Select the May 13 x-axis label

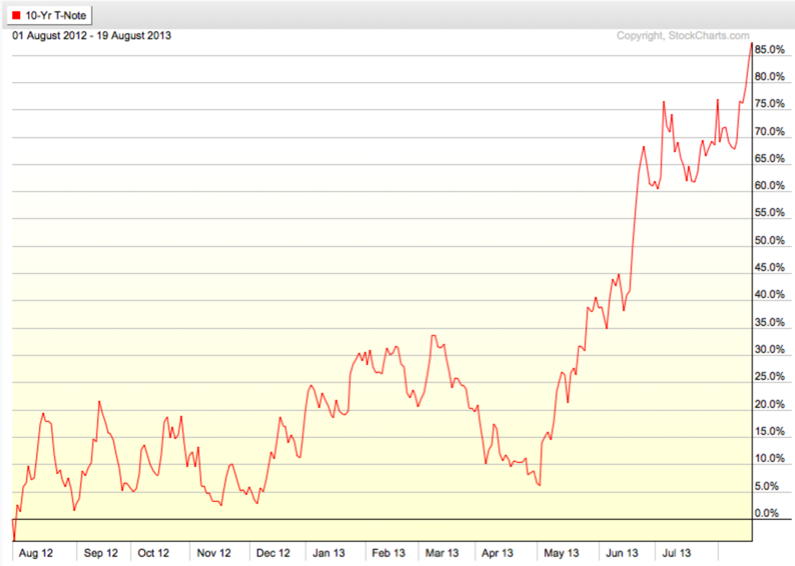pyautogui.click(x=561, y=552)
